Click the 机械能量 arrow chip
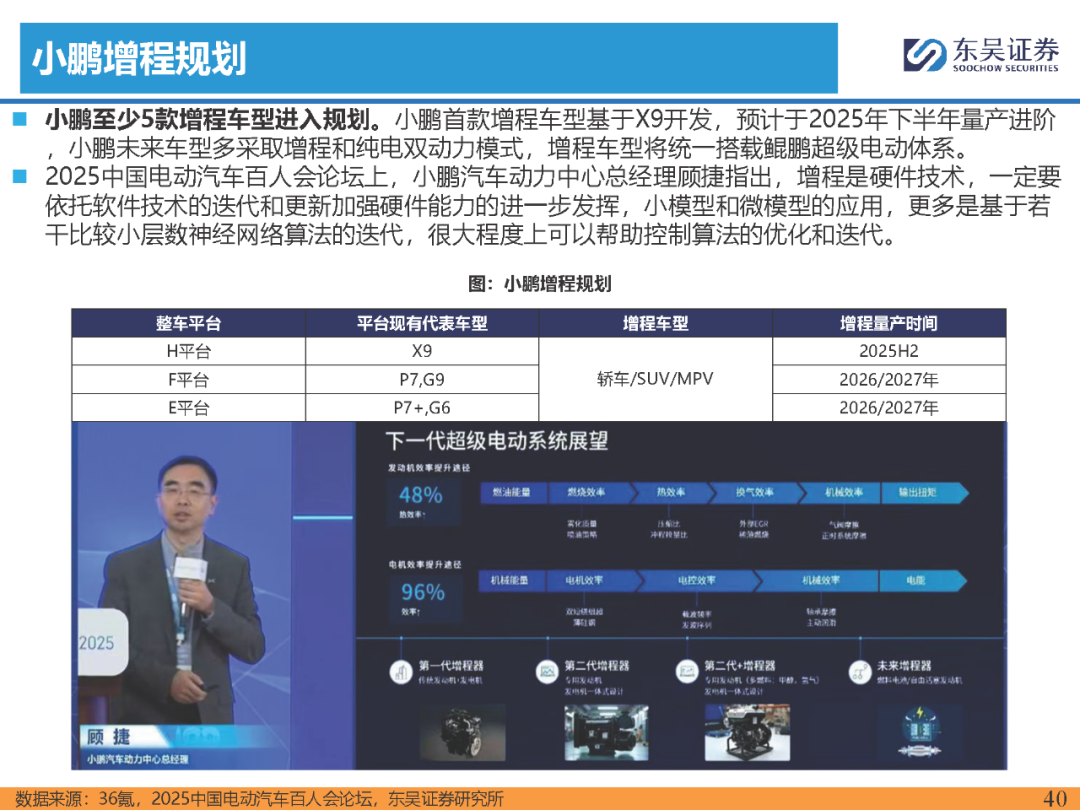Screen dimensions: 1080x810 [x=511, y=581]
